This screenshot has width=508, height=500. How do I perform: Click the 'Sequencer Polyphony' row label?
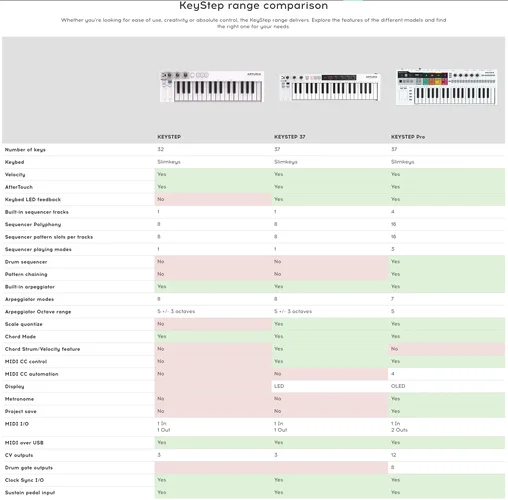coord(33,224)
